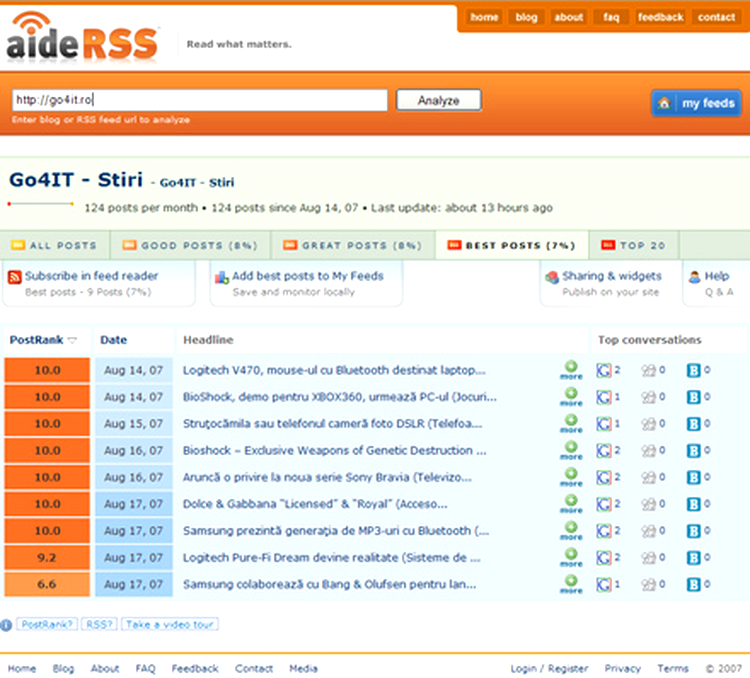
Task: Select the Best Posts (7%) tab
Action: tap(511, 245)
